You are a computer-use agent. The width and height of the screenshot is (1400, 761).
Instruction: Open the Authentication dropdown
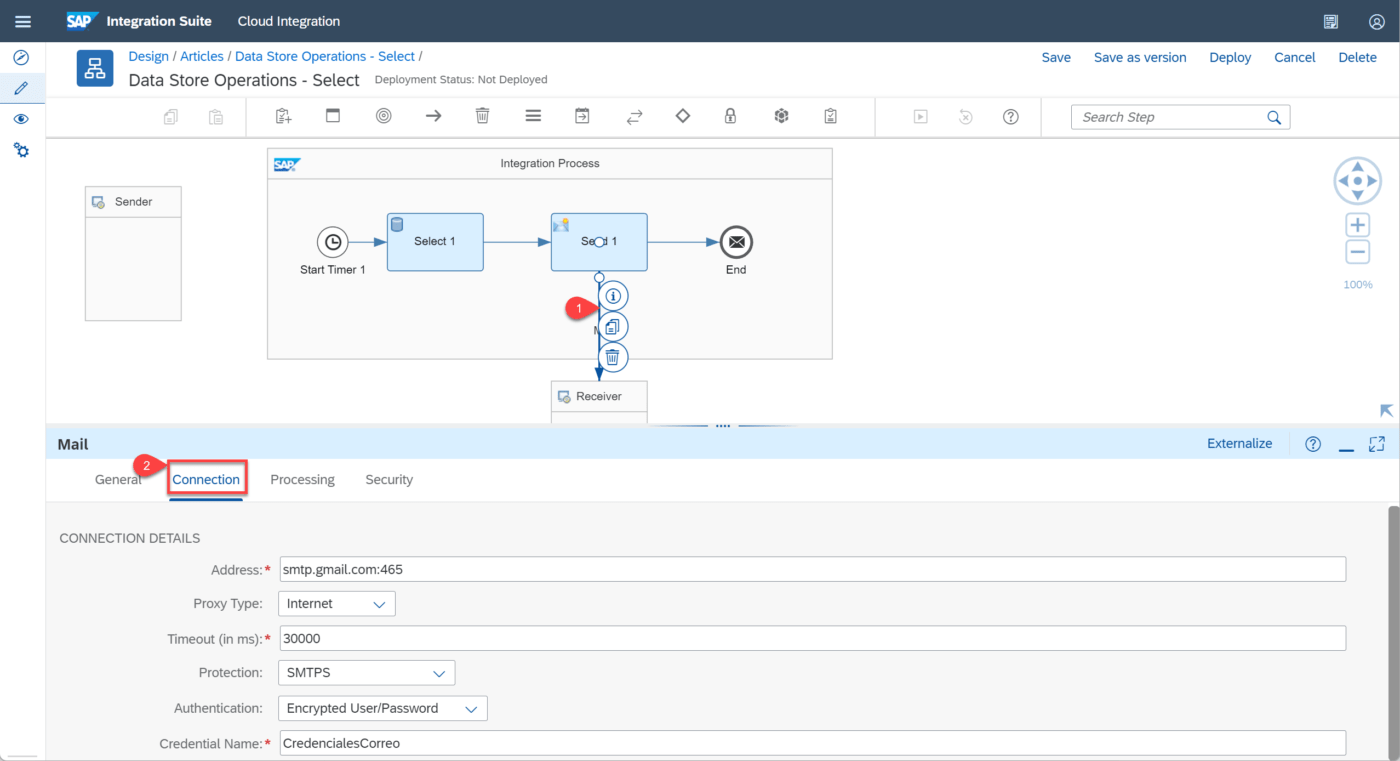[x=383, y=708]
